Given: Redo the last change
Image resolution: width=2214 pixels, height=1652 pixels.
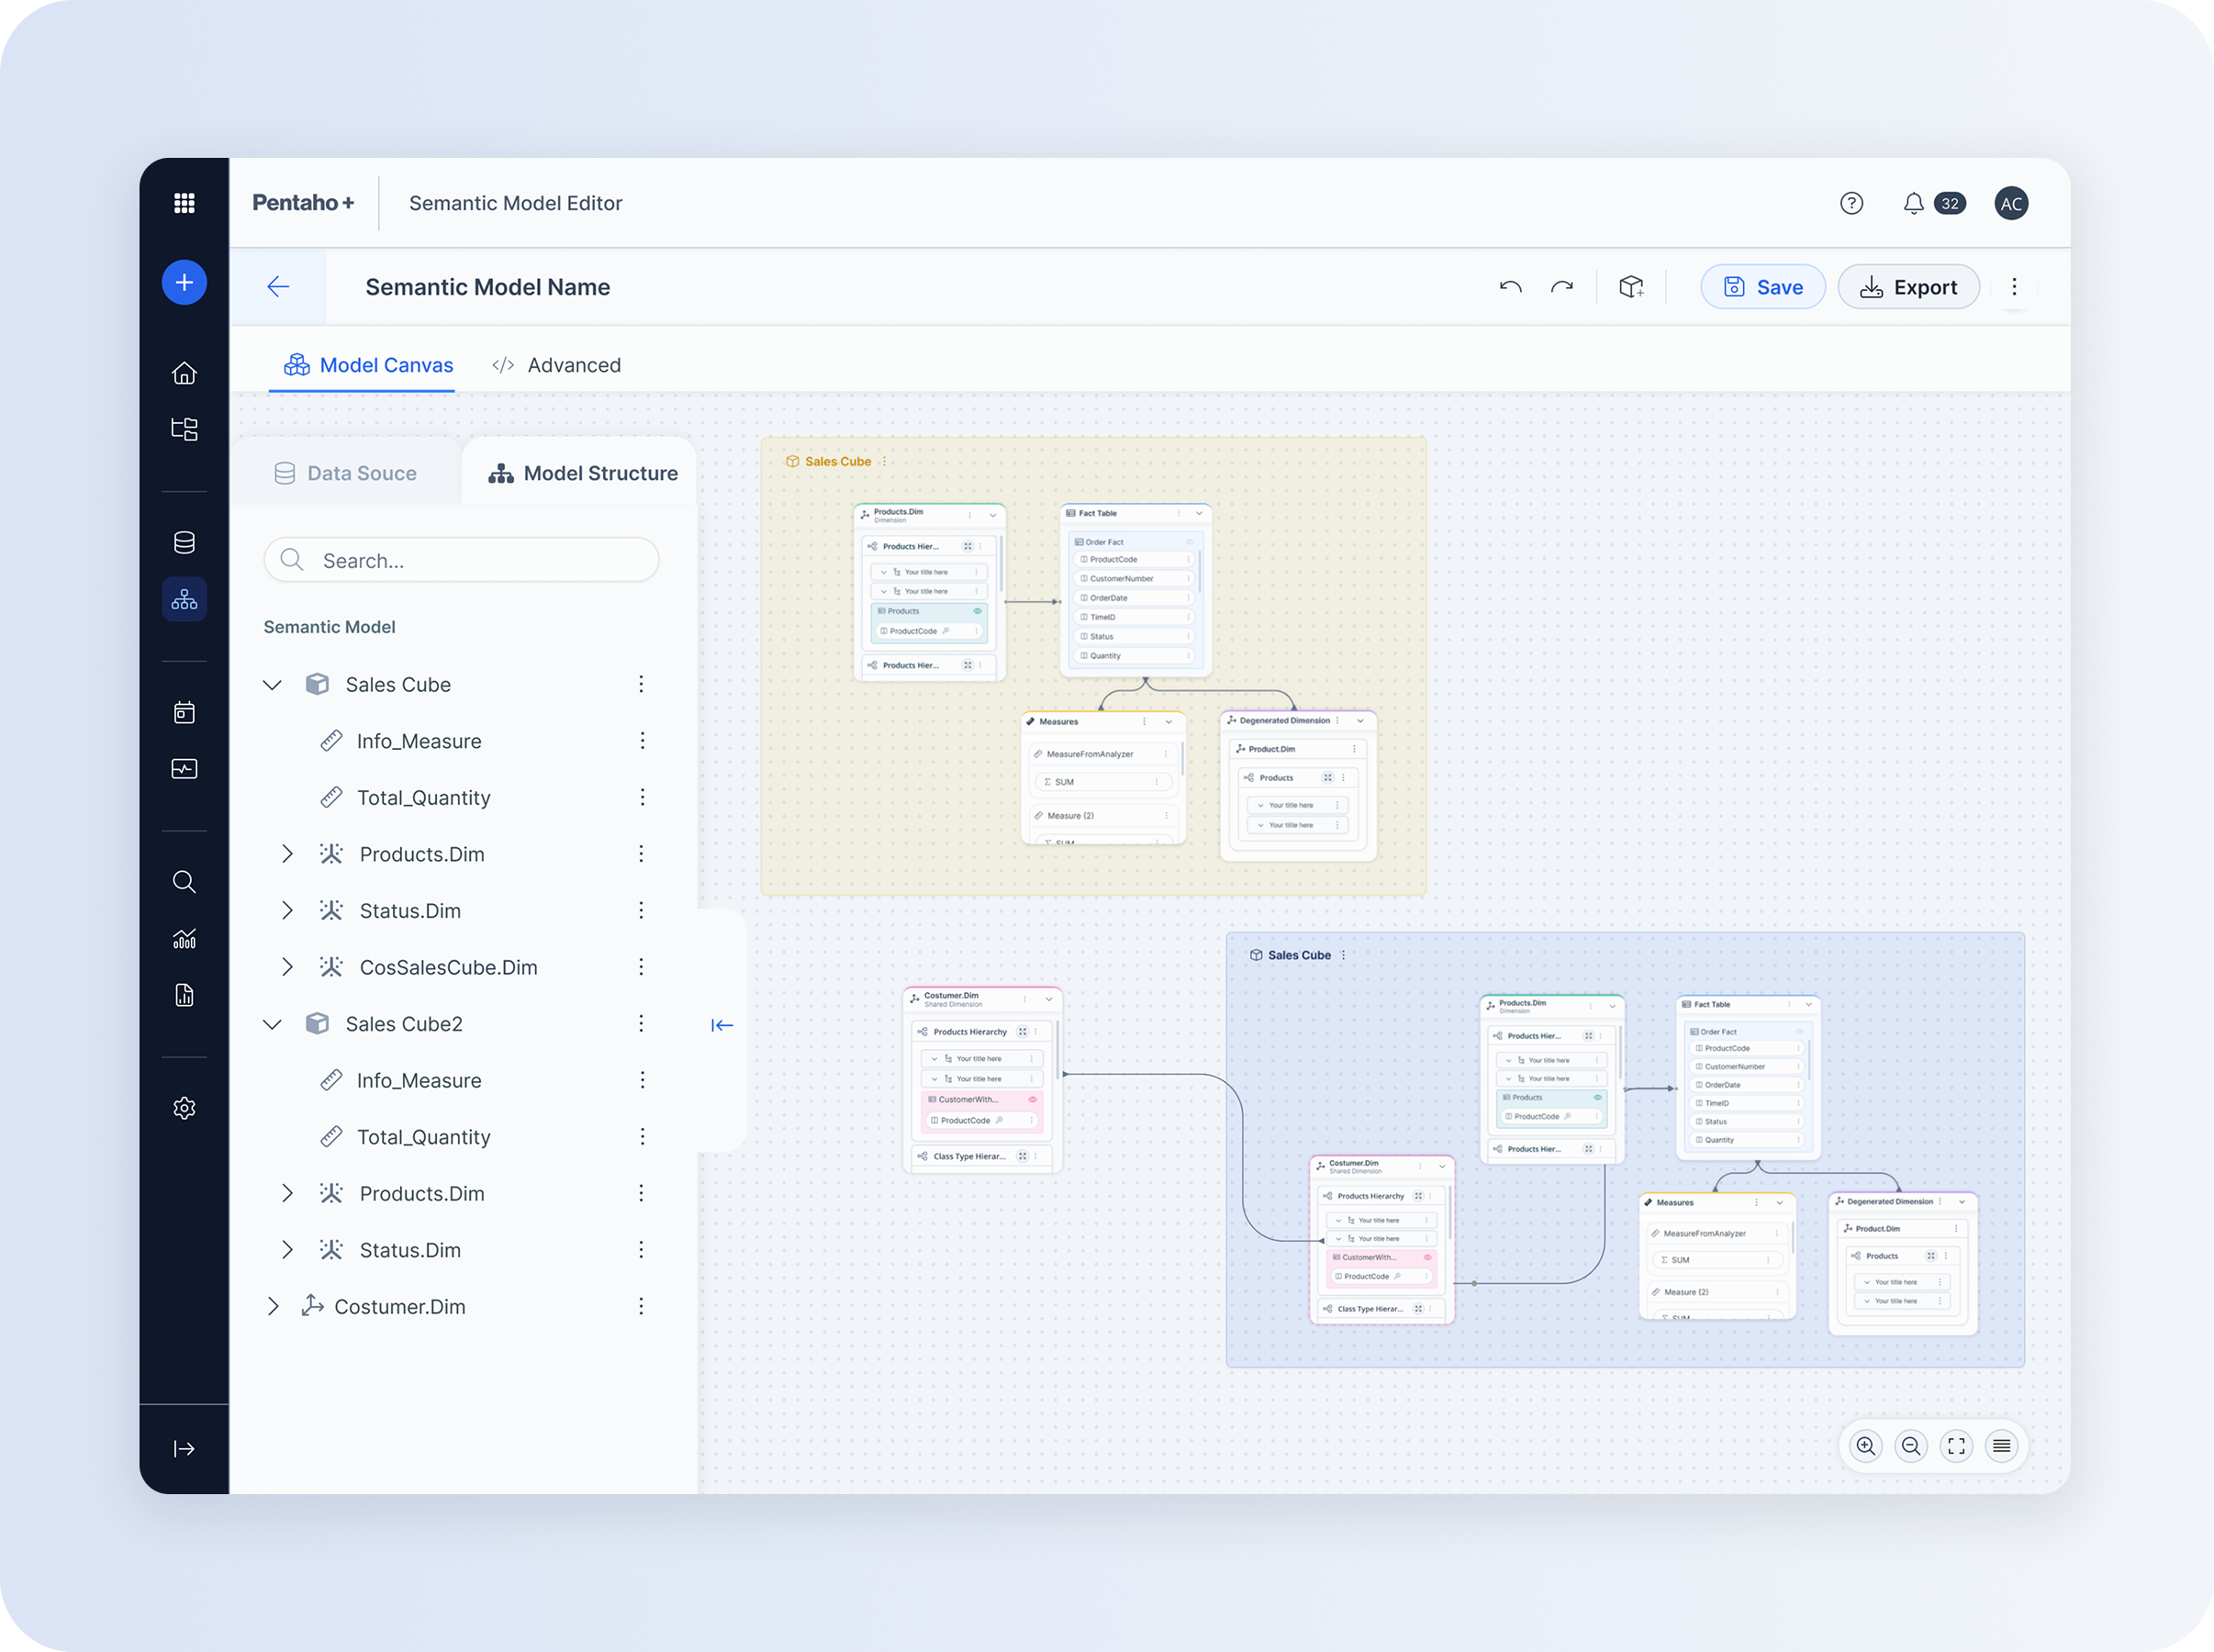Looking at the screenshot, I should tap(1562, 287).
